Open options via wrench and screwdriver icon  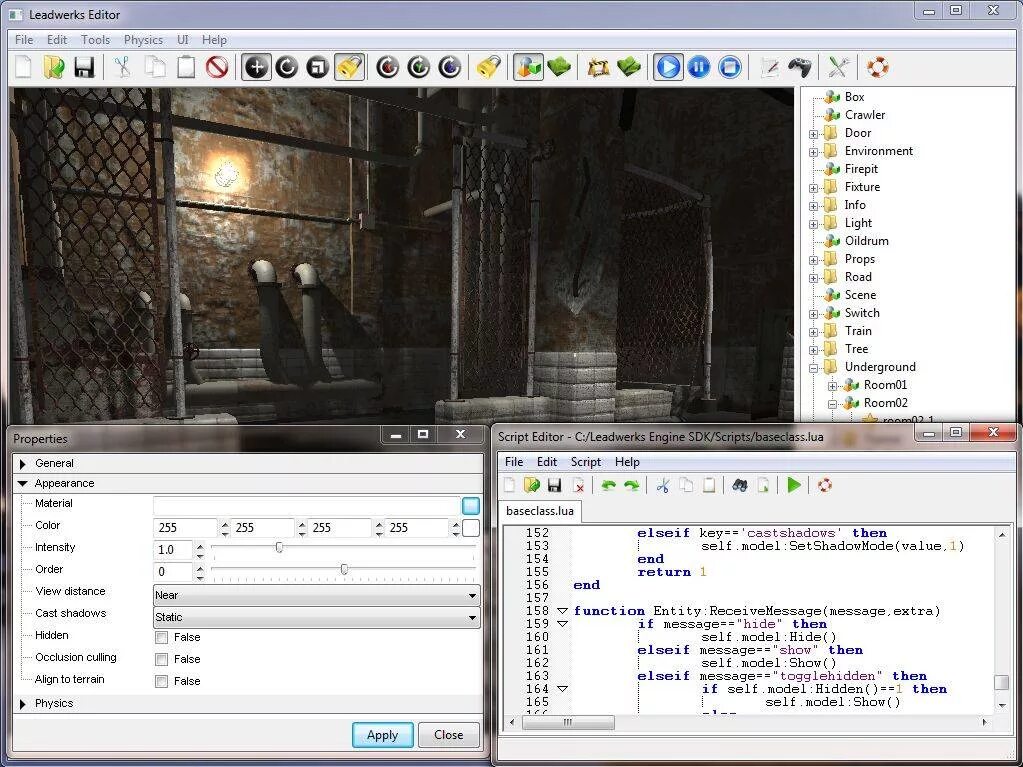[x=838, y=67]
